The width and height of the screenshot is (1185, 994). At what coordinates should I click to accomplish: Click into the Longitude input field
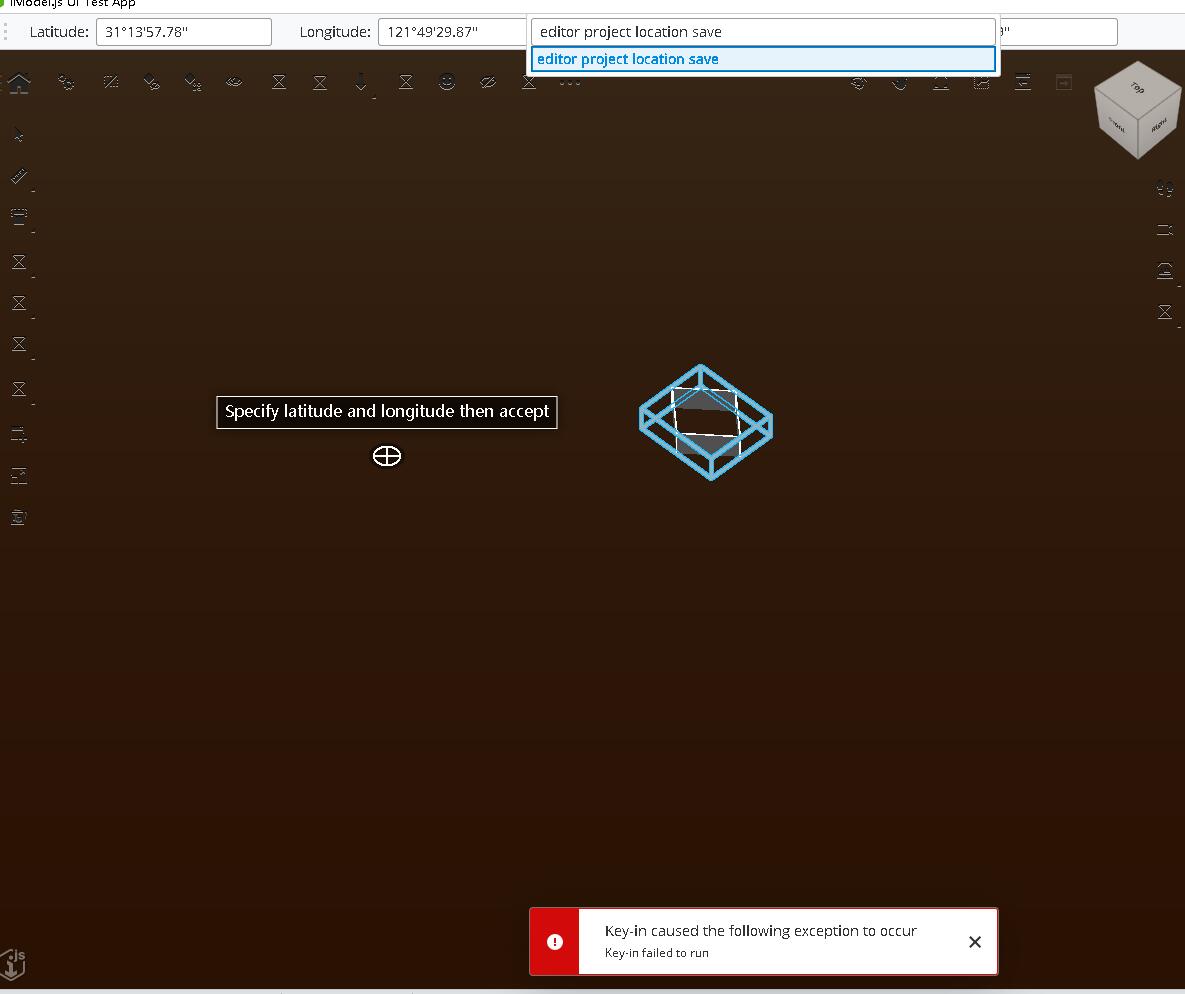pos(452,32)
